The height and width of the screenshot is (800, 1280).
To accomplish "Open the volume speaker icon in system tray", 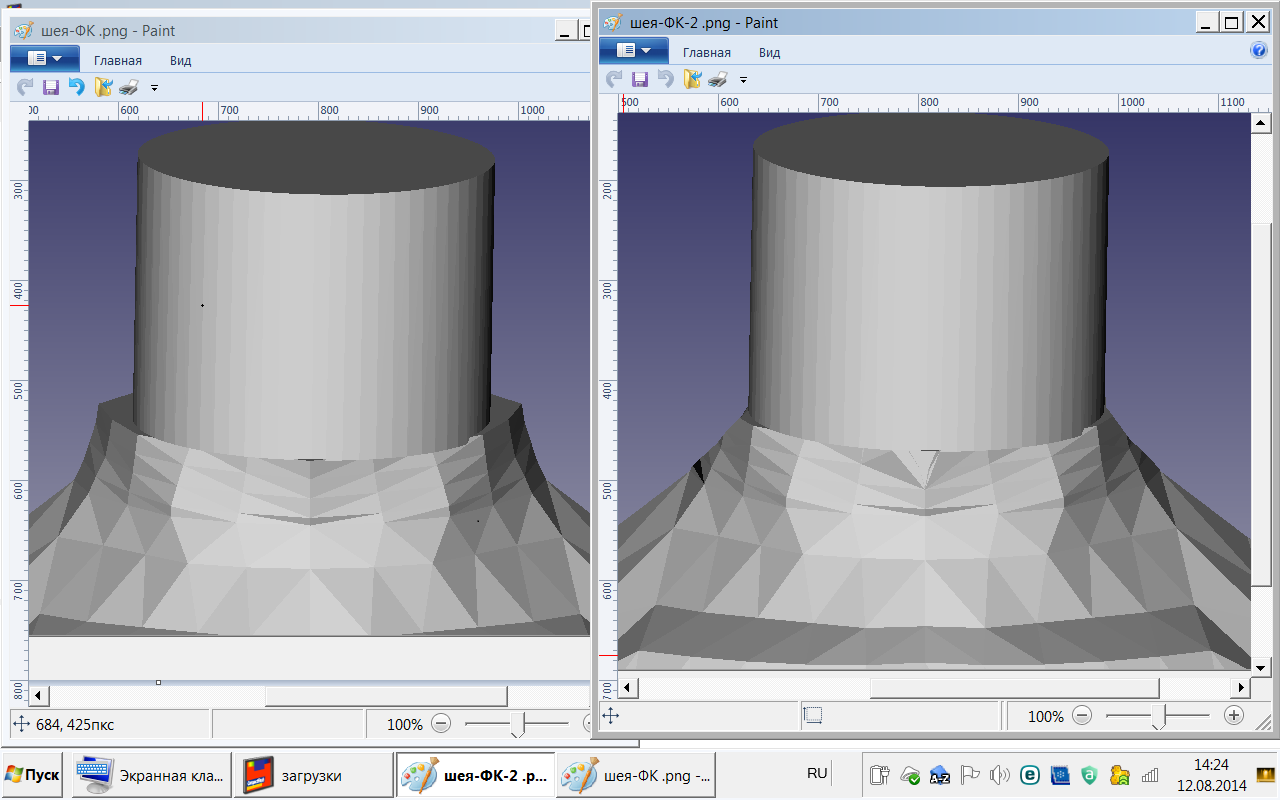I will click(998, 775).
